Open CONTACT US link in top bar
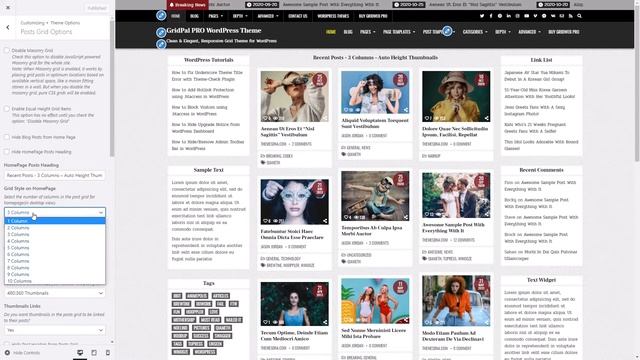This screenshot has width=640, height=360. [x=298, y=16]
